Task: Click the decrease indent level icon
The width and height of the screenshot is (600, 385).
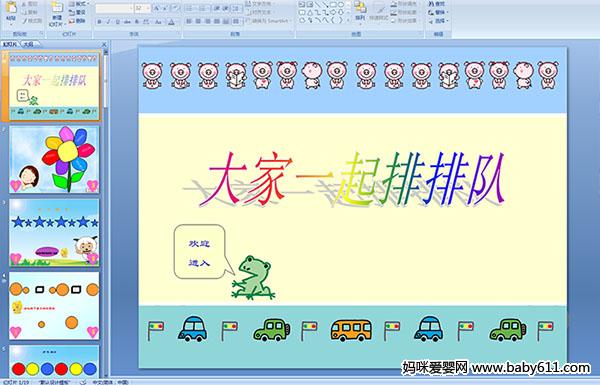Action: pos(217,8)
